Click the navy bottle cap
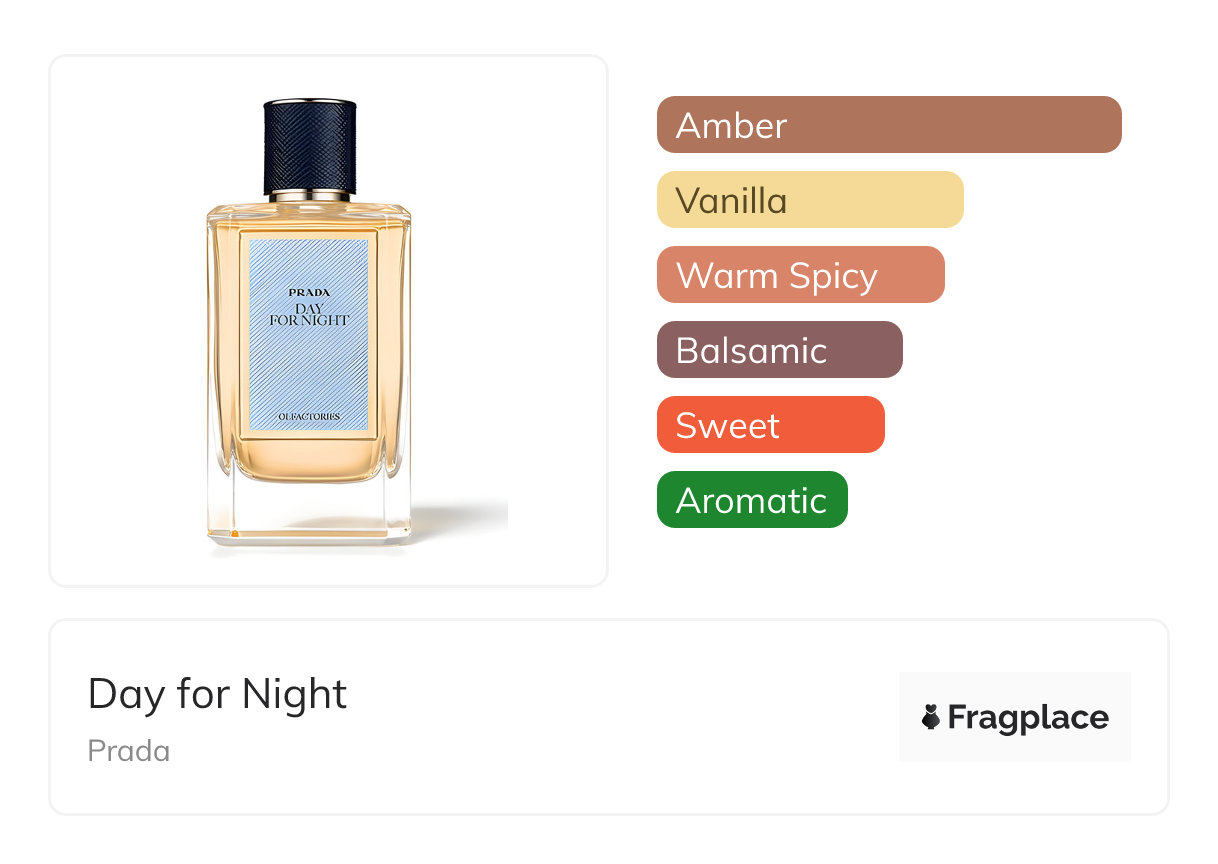Screen dimensions: 1218x864 (x=310, y=145)
